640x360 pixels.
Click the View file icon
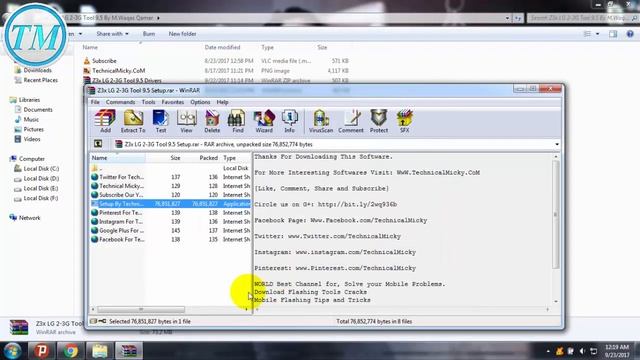click(187, 121)
